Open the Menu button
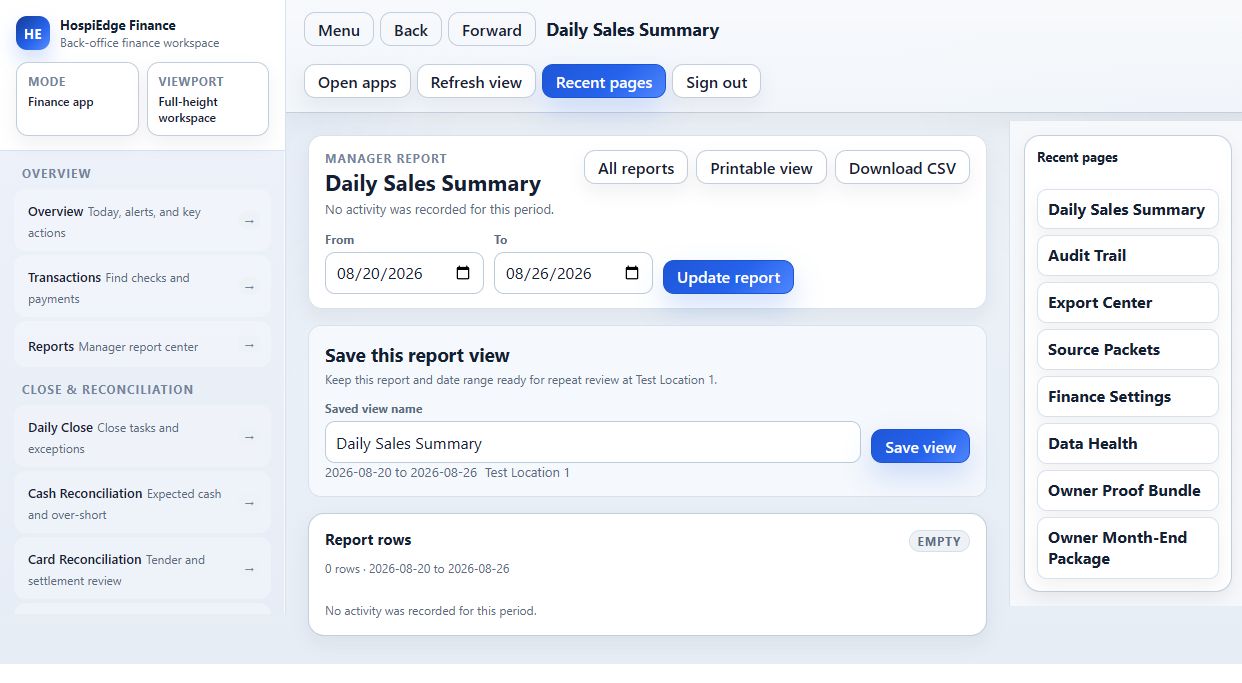 (339, 30)
